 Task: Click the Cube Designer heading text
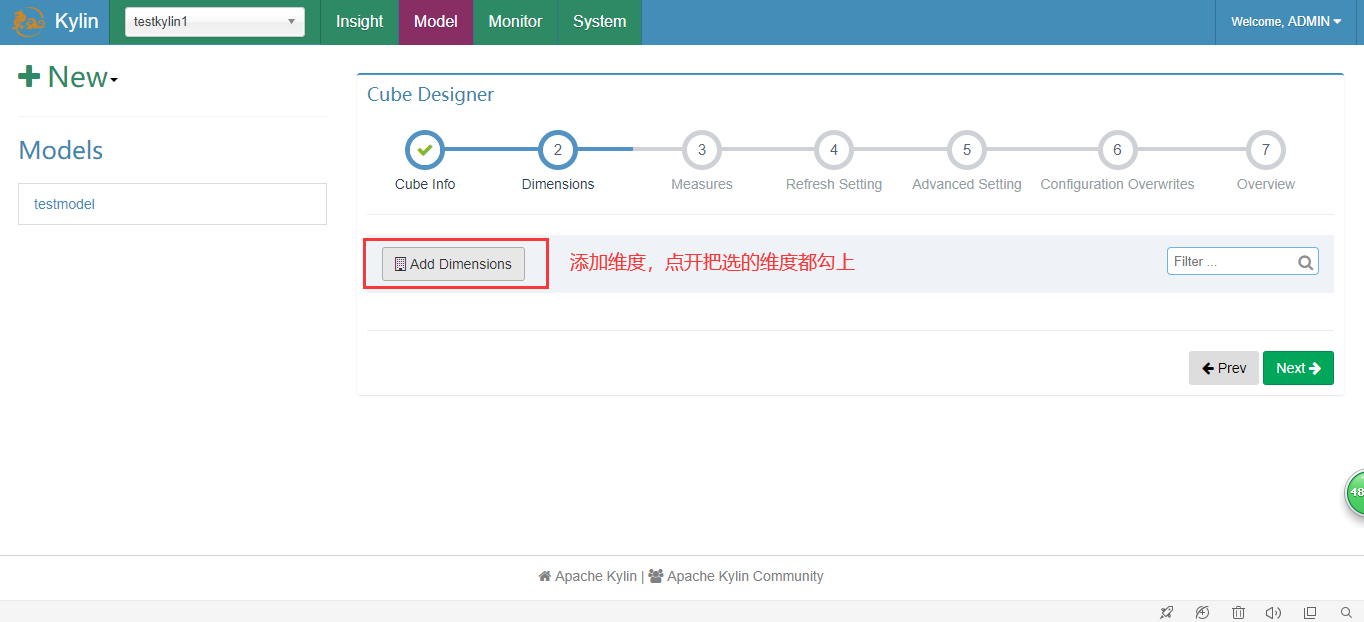[430, 95]
